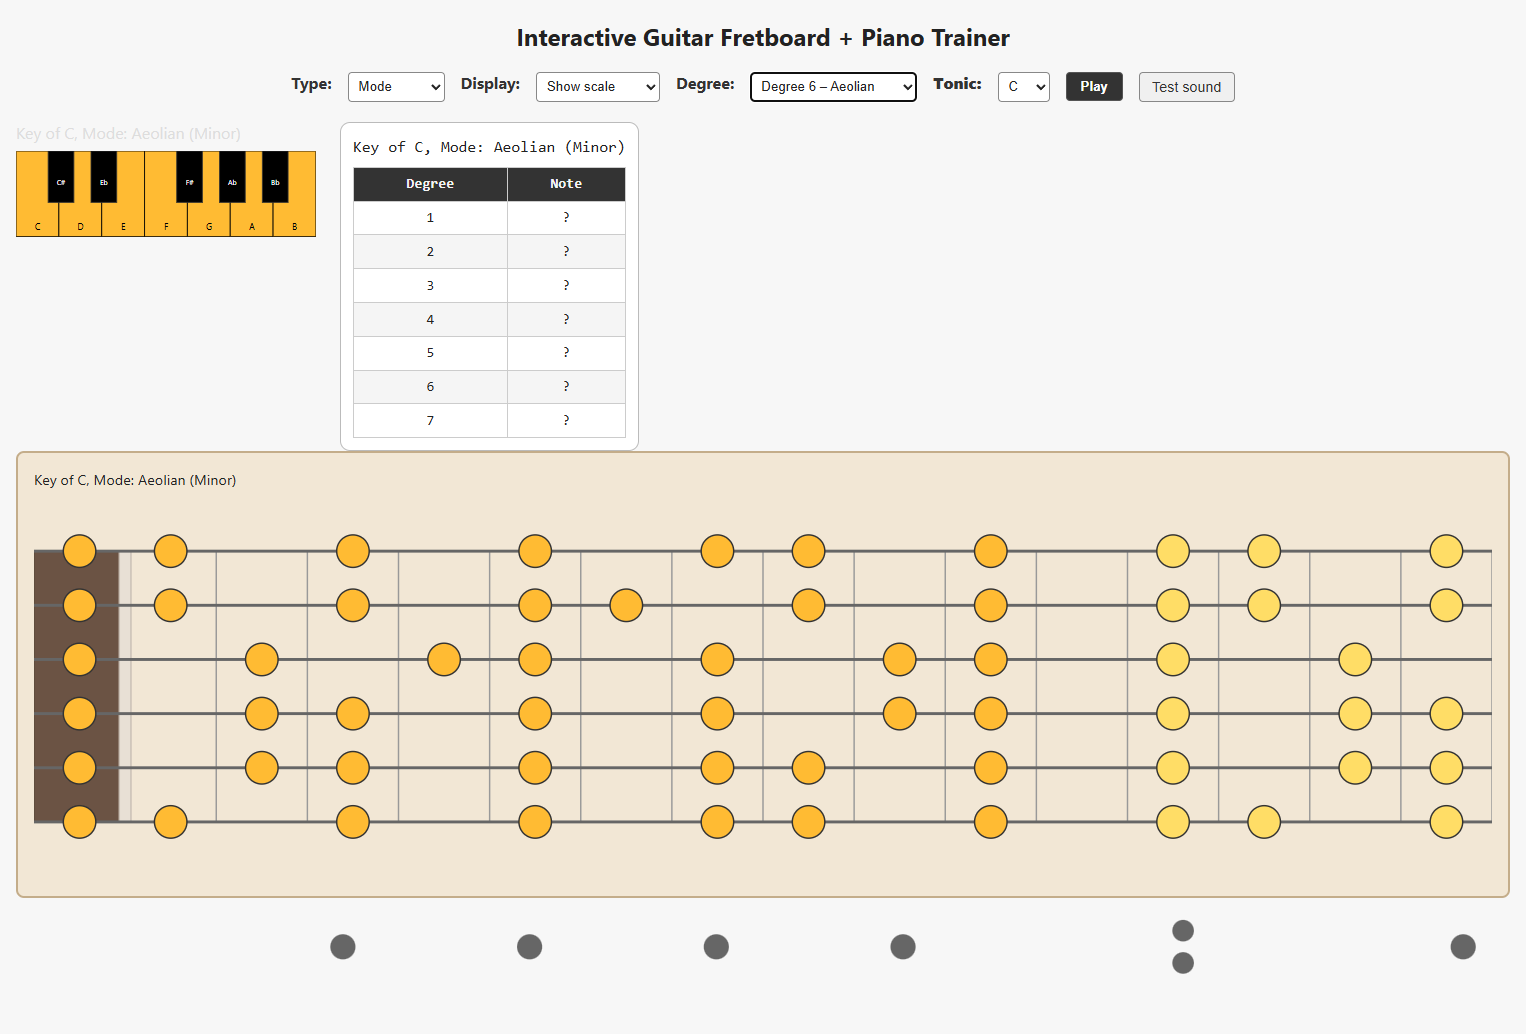
Task: Click the "Key of C" caption above the degree table
Action: (x=489, y=147)
